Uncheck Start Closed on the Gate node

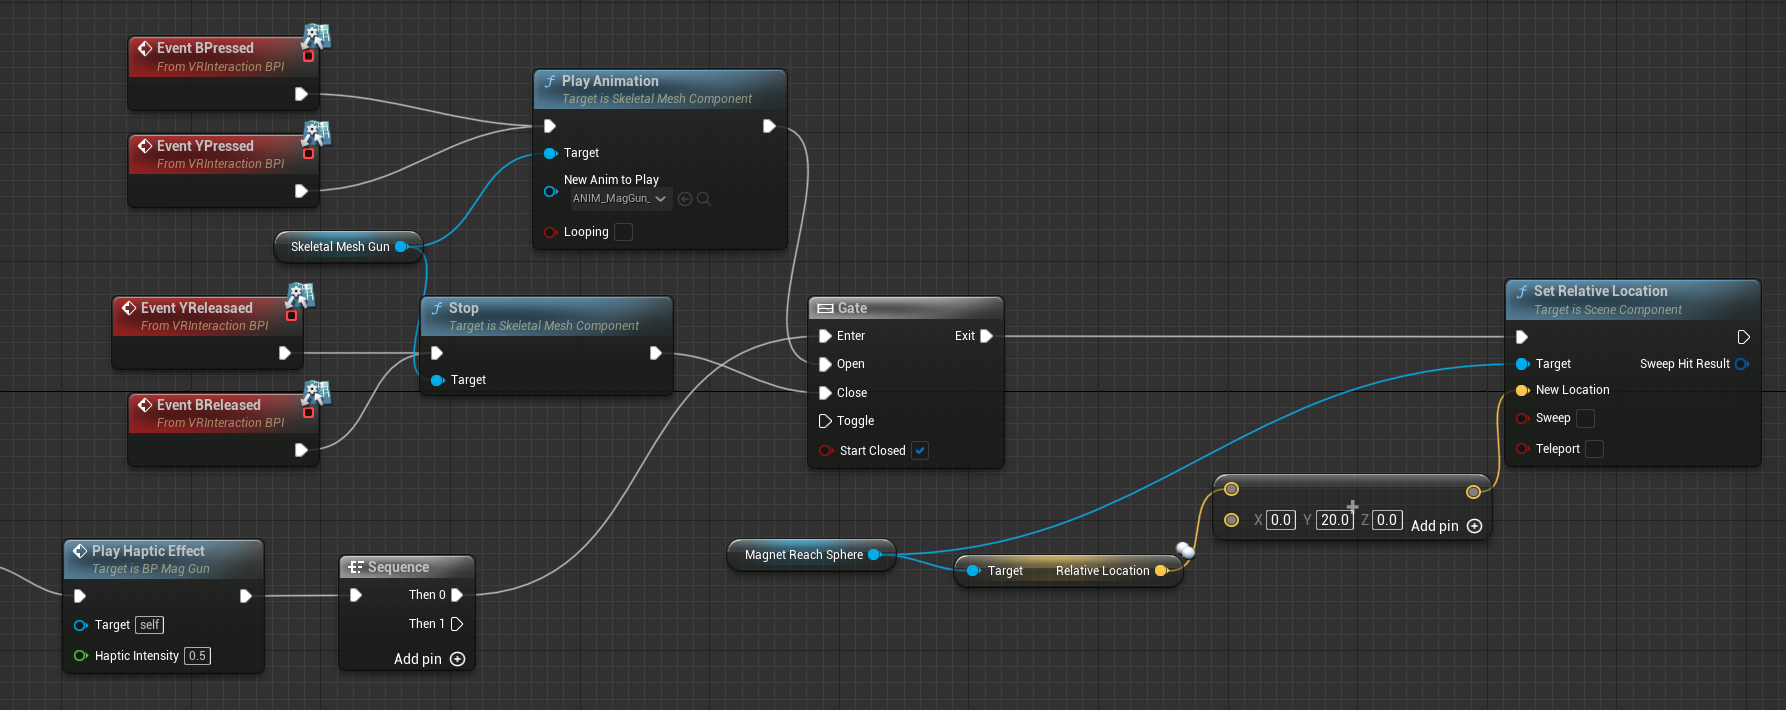tap(920, 451)
